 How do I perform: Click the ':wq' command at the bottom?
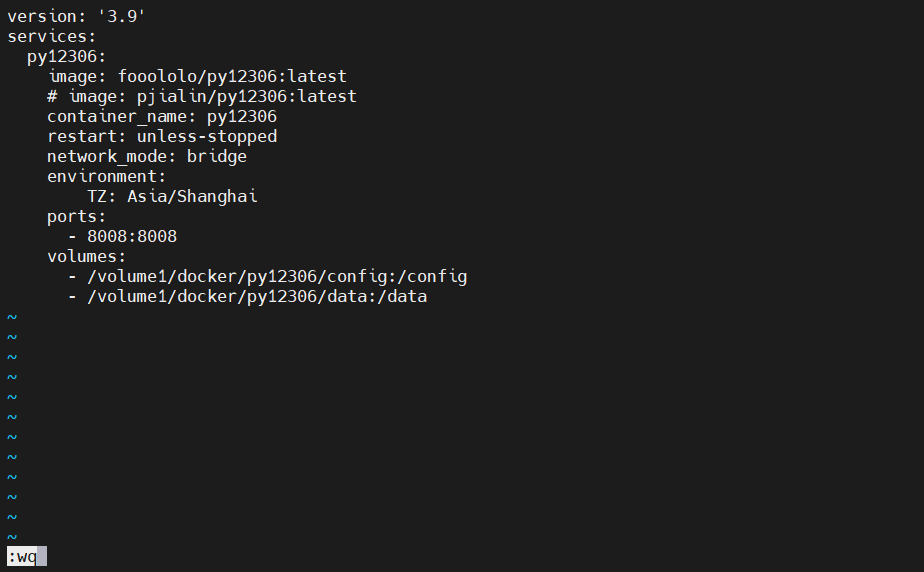coord(22,556)
